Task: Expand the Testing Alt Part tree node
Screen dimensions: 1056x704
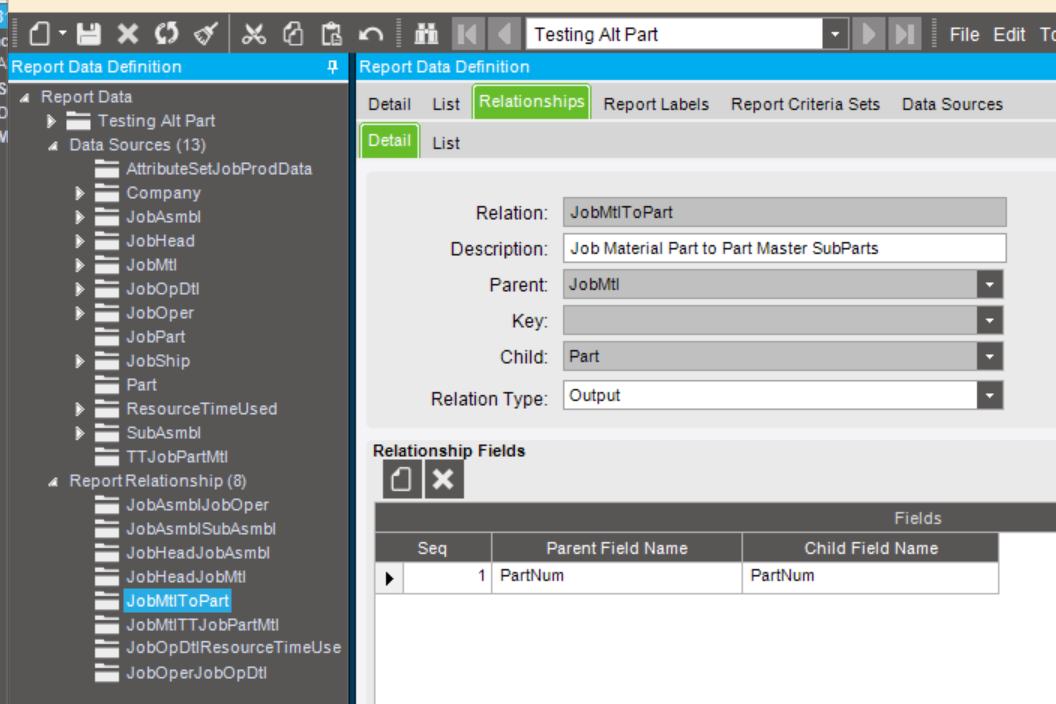Action: pos(51,121)
